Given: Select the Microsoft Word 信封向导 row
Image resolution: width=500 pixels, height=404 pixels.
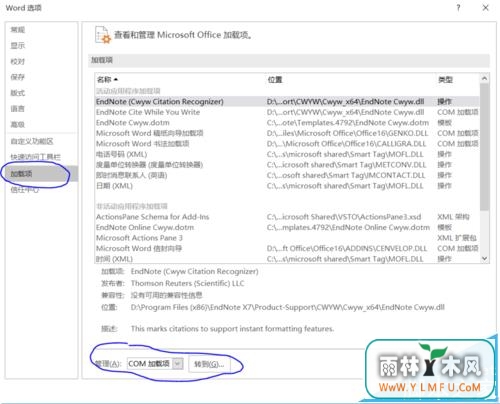Looking at the screenshot, I should [x=287, y=248].
